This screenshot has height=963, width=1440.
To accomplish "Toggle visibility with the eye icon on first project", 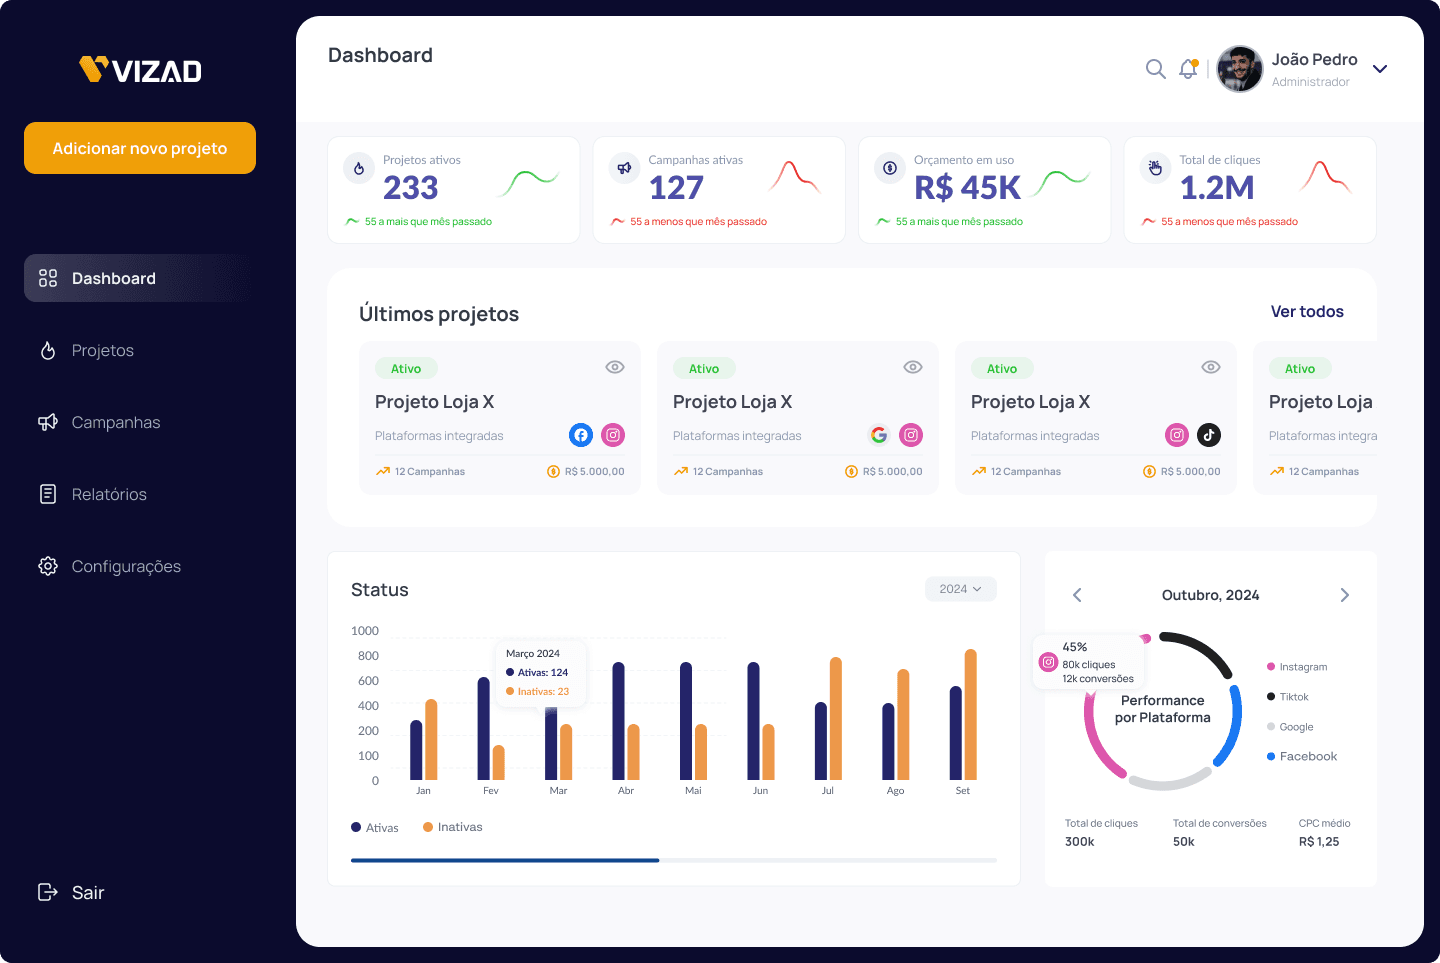I will 614,367.
